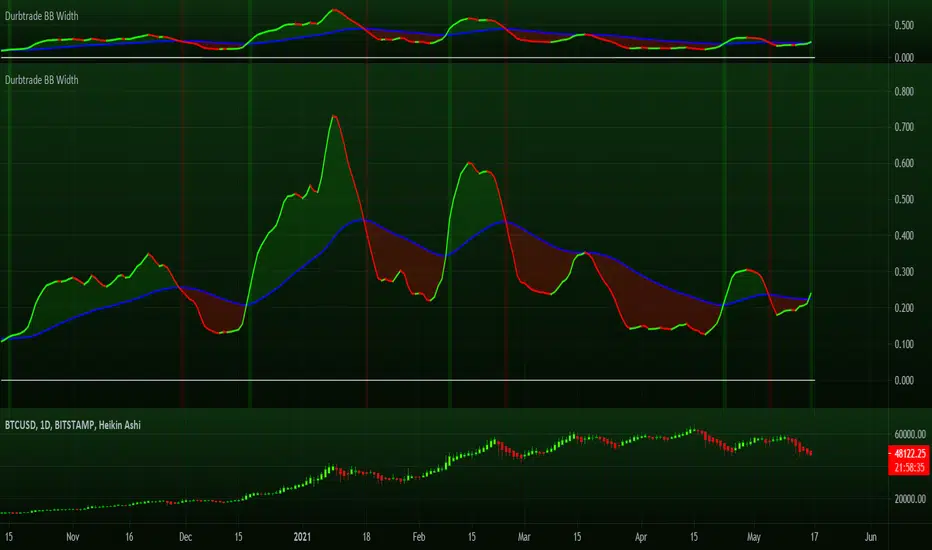Click the 0.800 value on the price scale
The height and width of the screenshot is (550, 932).
[x=904, y=92]
